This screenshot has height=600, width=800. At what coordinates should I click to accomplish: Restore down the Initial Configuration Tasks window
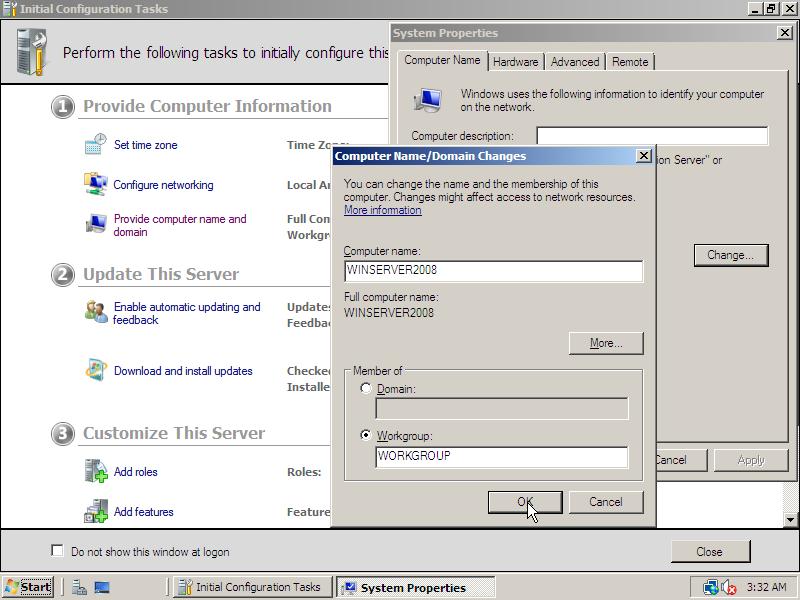(770, 9)
